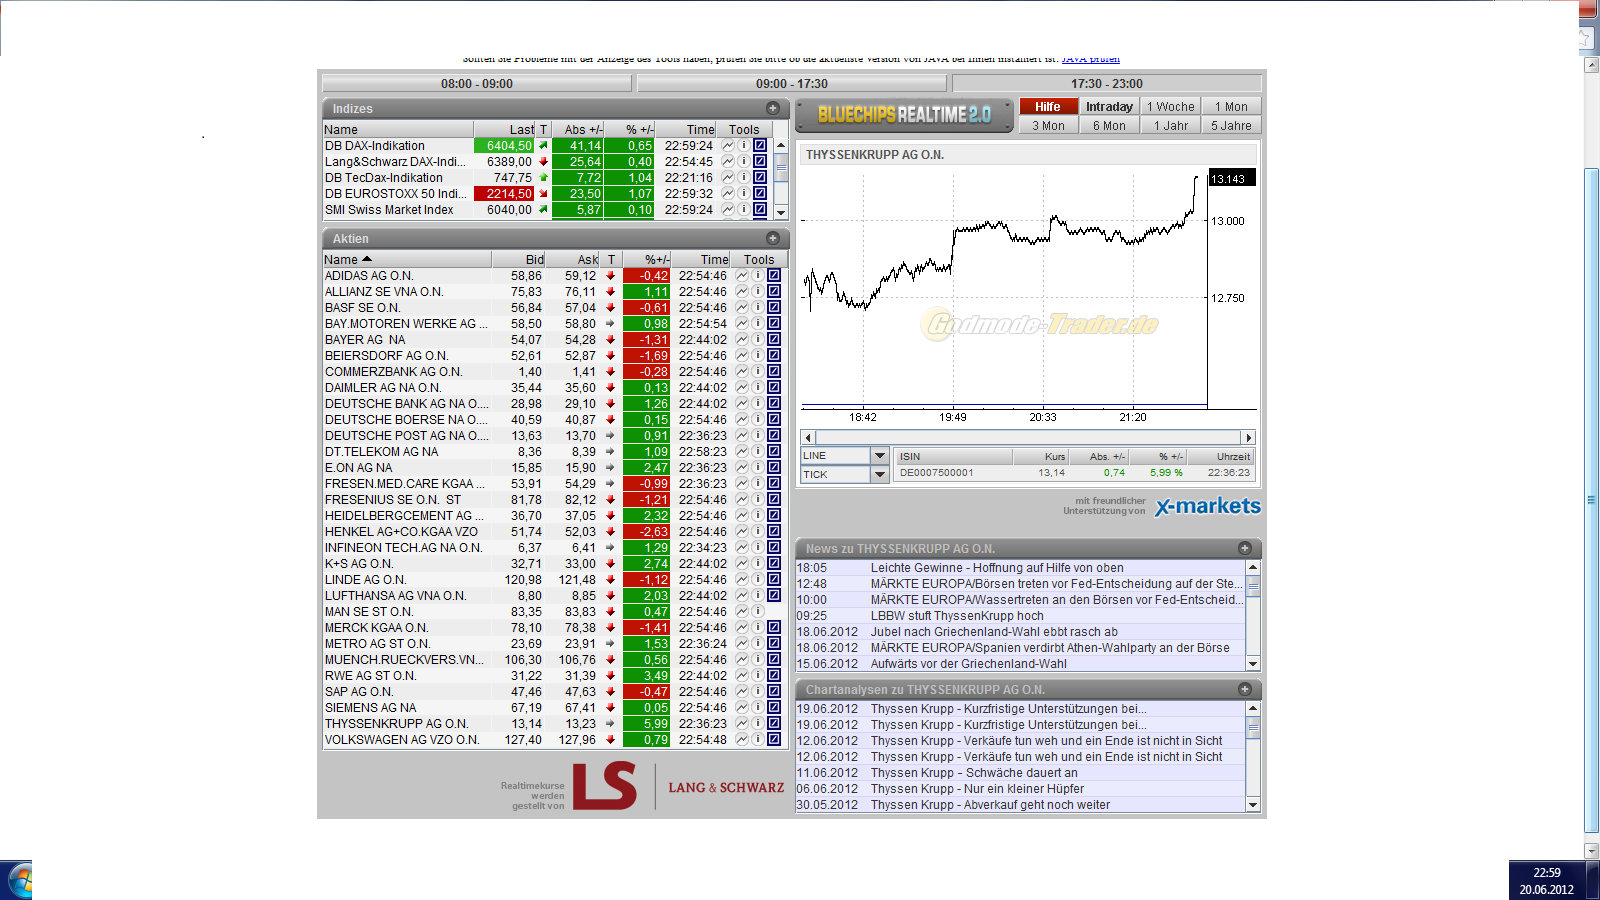Viewport: 1600px width, 900px height.
Task: Expand the Chartanalysen zu THYSSENKRUPP panel
Action: click(1245, 689)
